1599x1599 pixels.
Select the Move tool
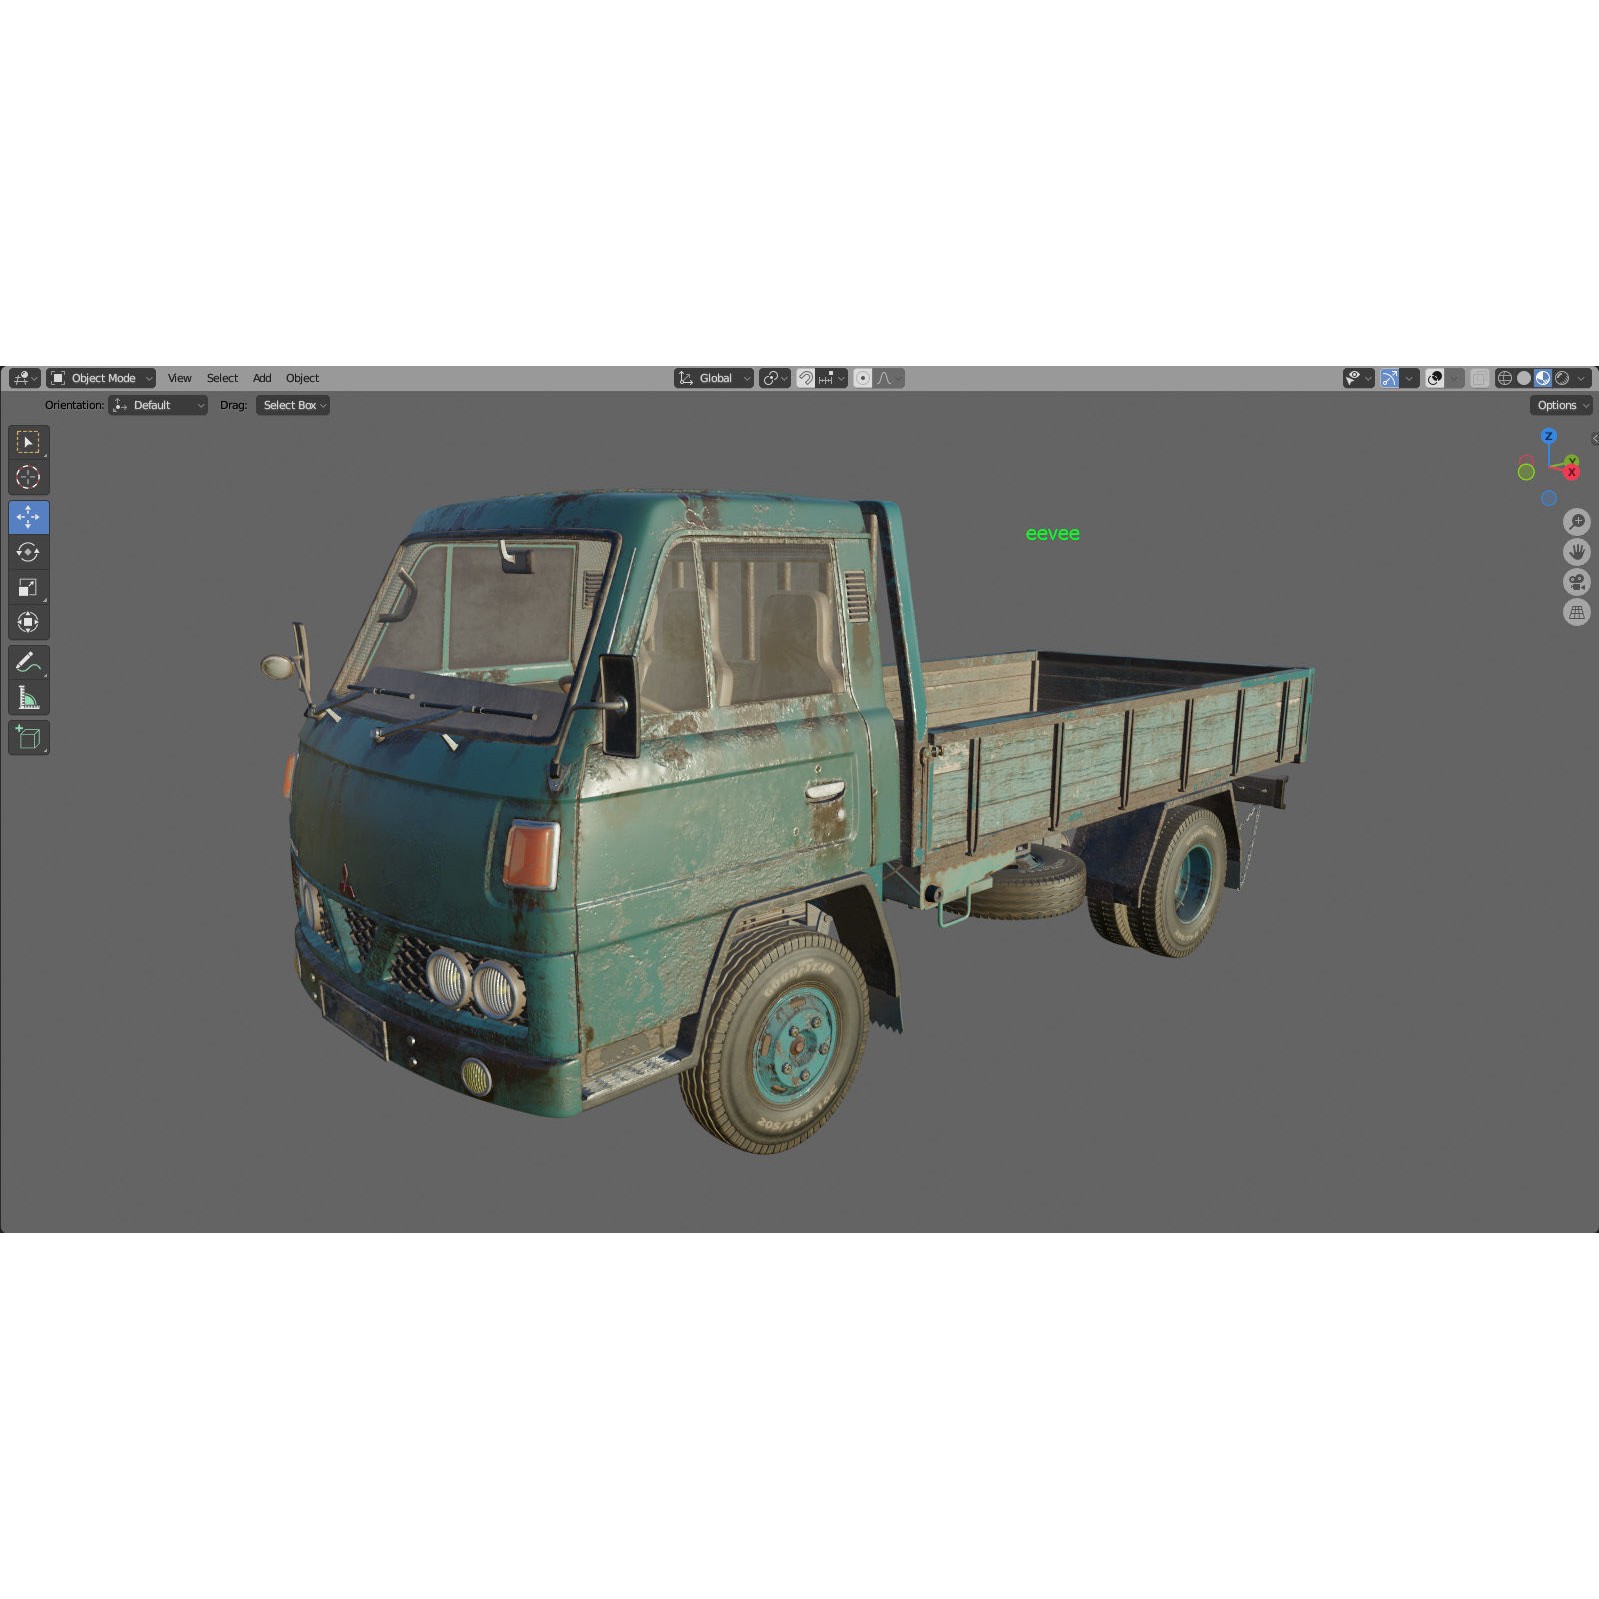point(28,517)
